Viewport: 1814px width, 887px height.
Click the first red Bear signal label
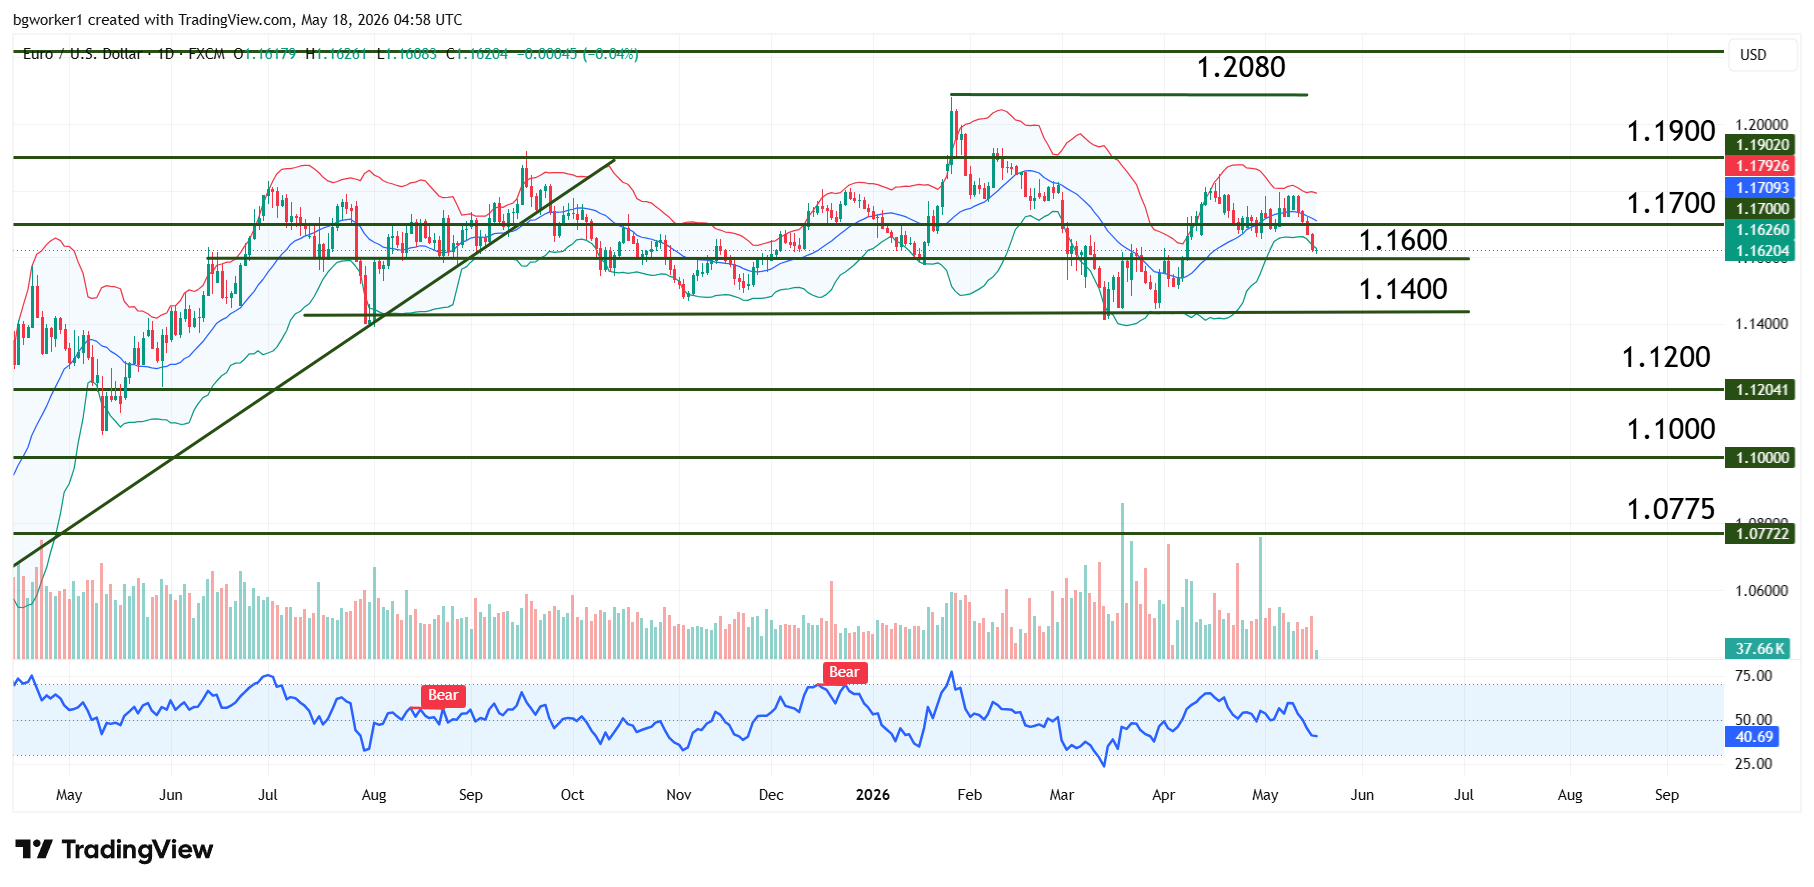coord(443,696)
